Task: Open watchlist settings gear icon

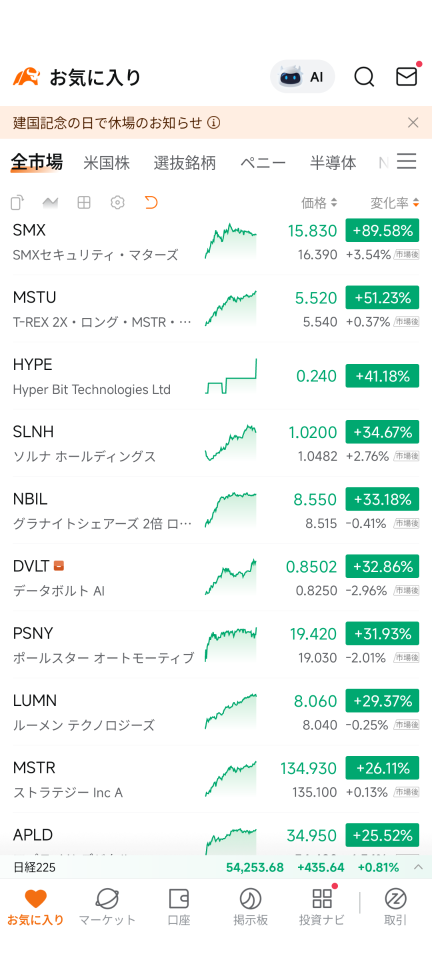Action: click(x=117, y=202)
